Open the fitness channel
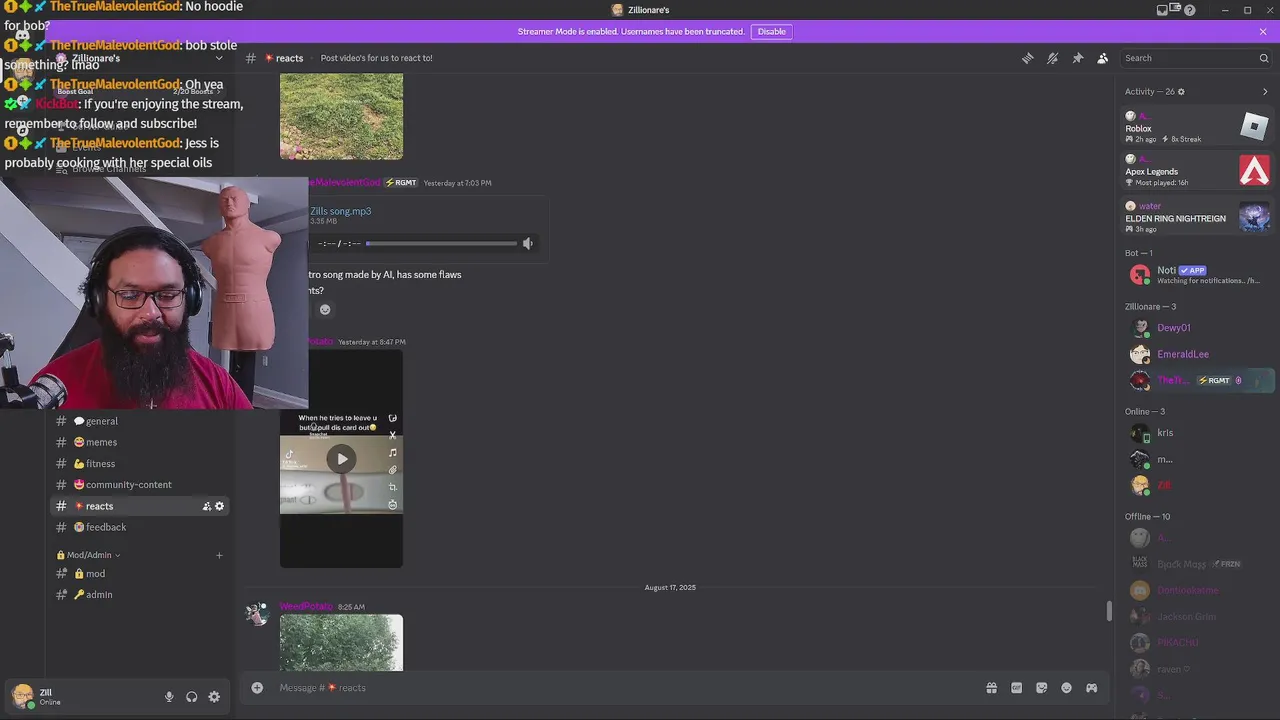 click(140, 463)
